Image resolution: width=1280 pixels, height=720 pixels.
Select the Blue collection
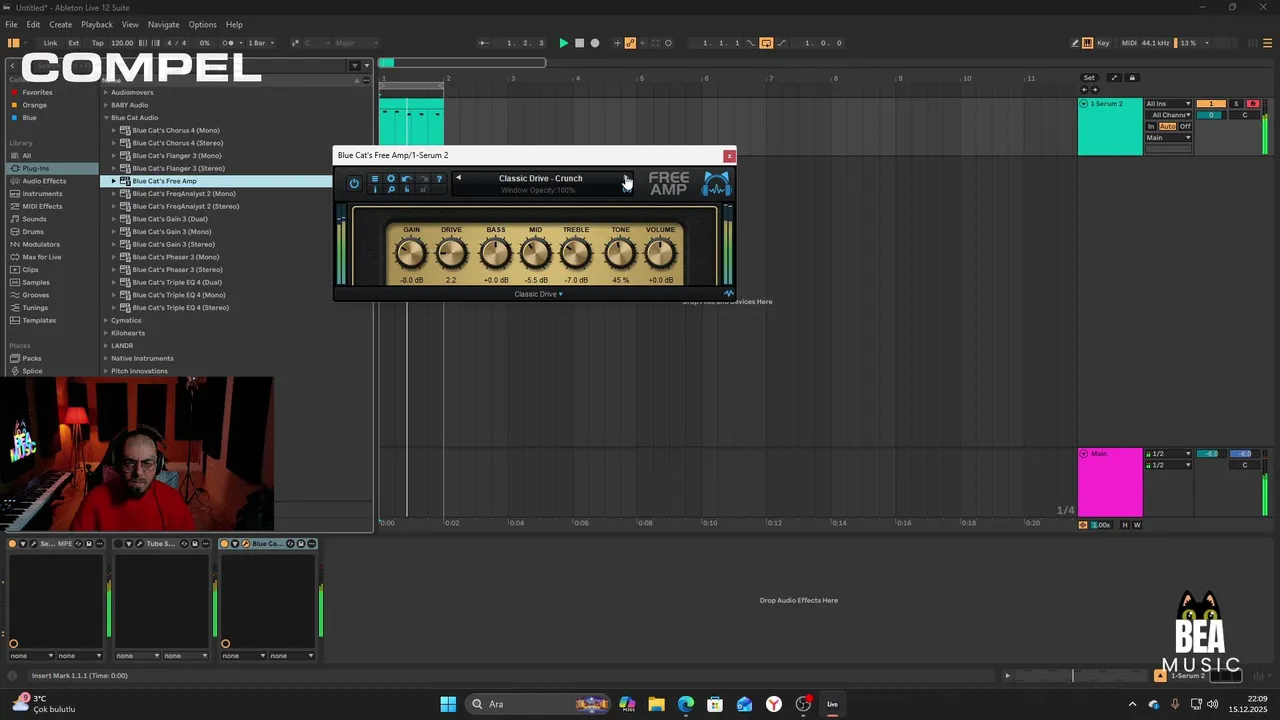(29, 118)
